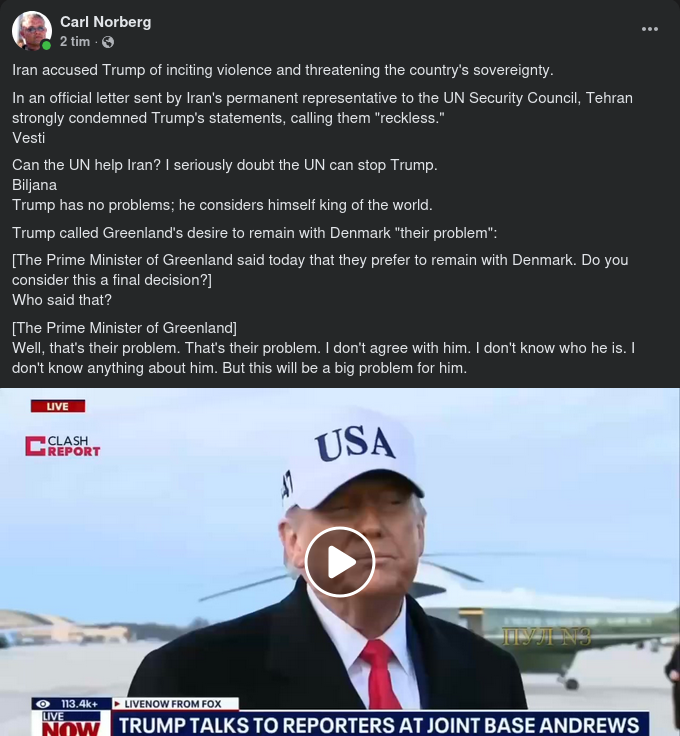680x736 pixels.
Task: Open the three-dots post options menu
Action: click(649, 29)
